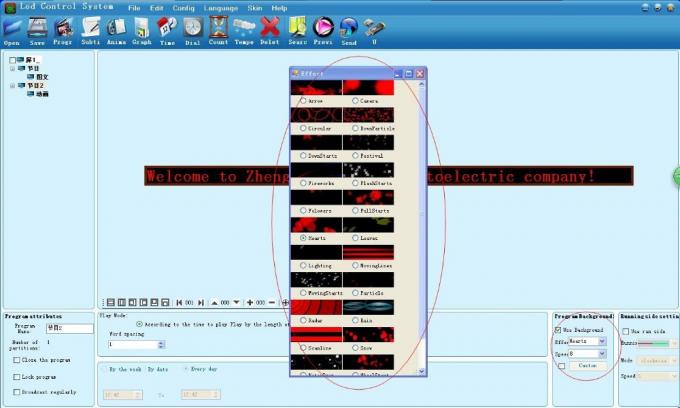This screenshot has width=680, height=408.
Task: Click the Effect window scrollbar up arrow
Action: [x=421, y=84]
